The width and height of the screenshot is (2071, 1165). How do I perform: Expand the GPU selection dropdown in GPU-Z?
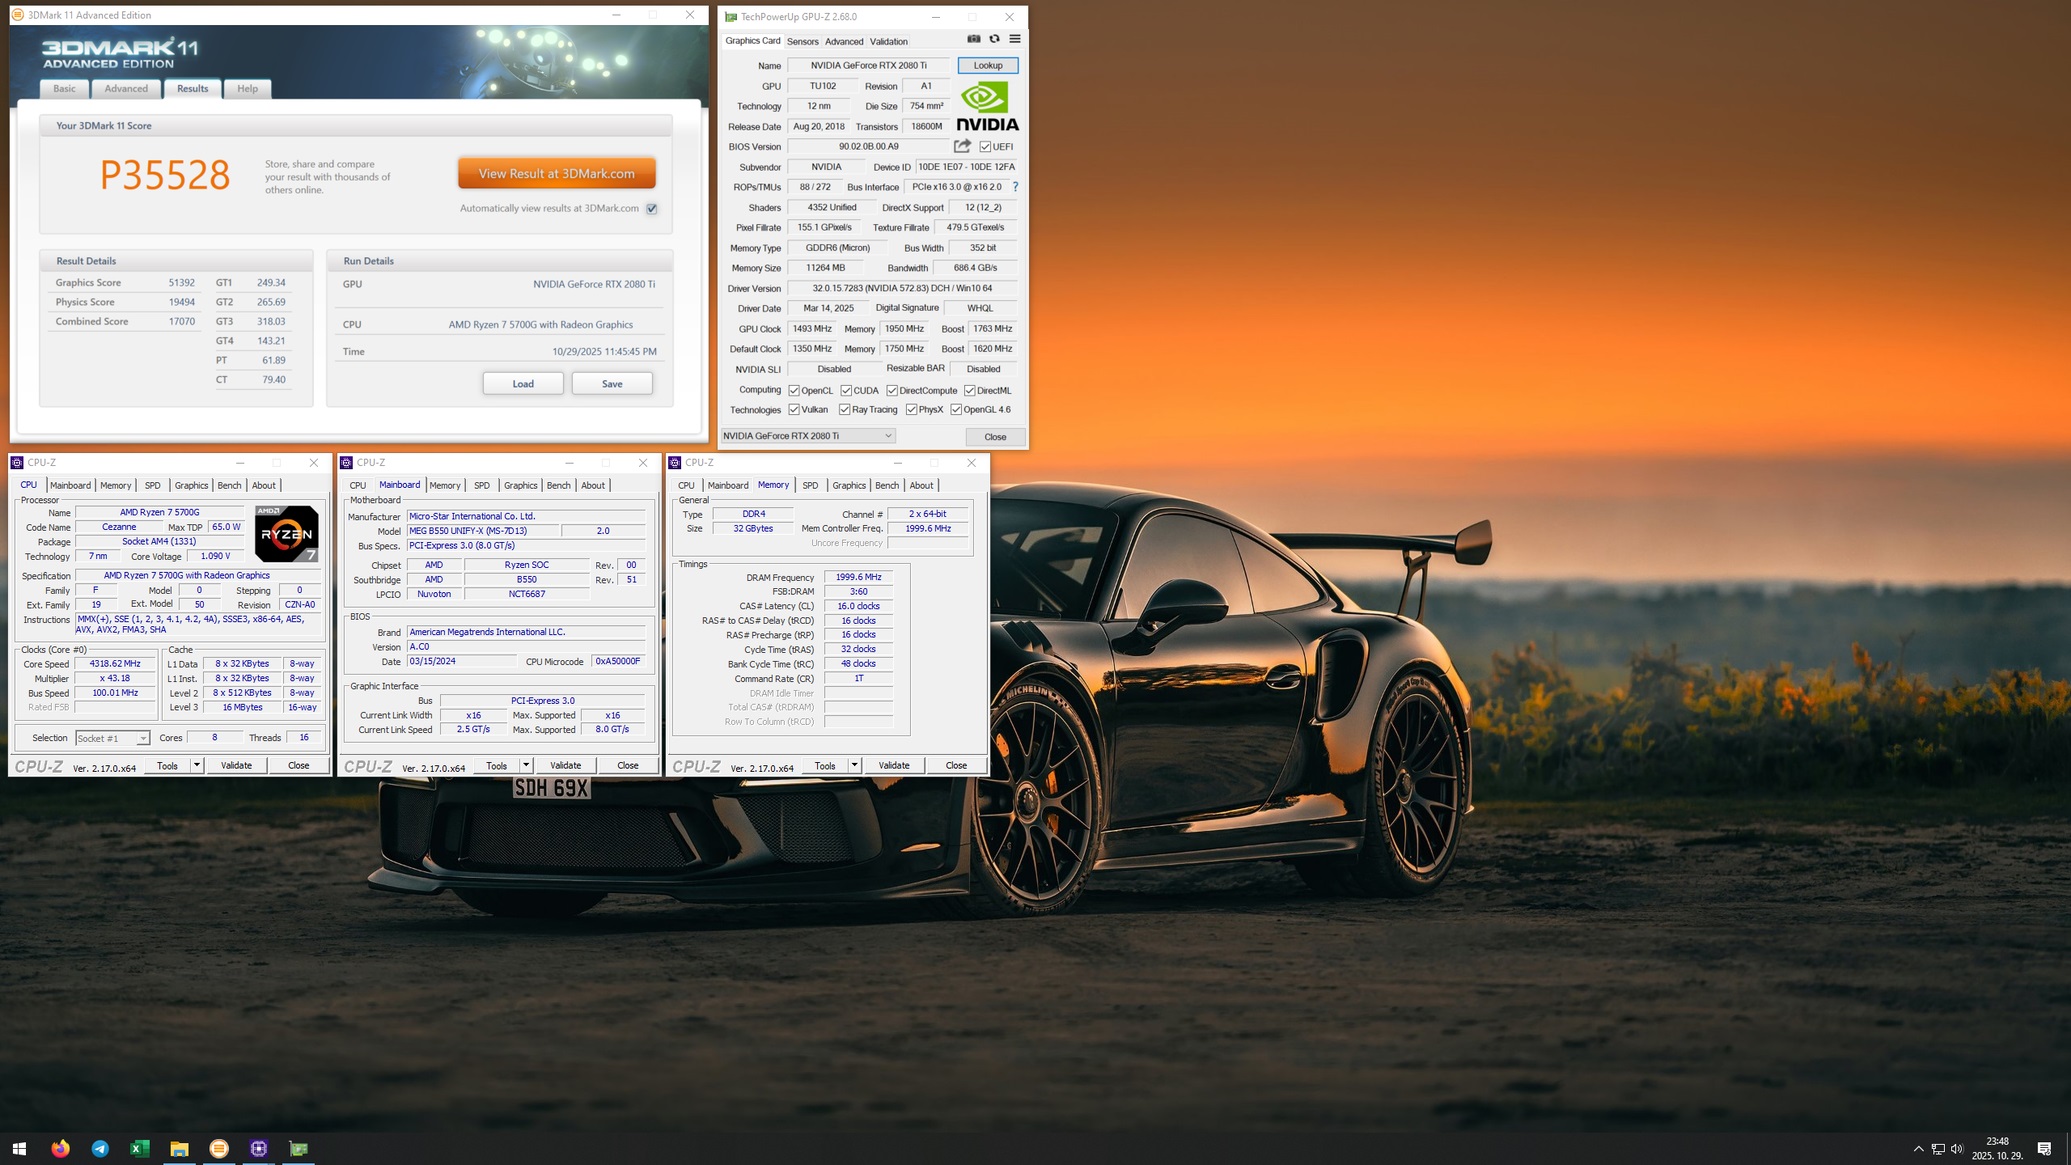click(887, 436)
